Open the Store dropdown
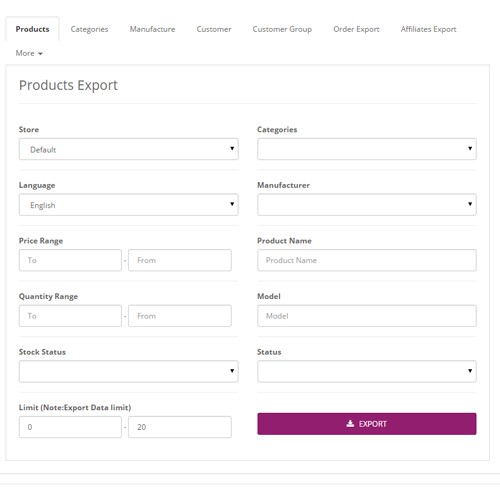The height and width of the screenshot is (500, 500). pyautogui.click(x=129, y=149)
